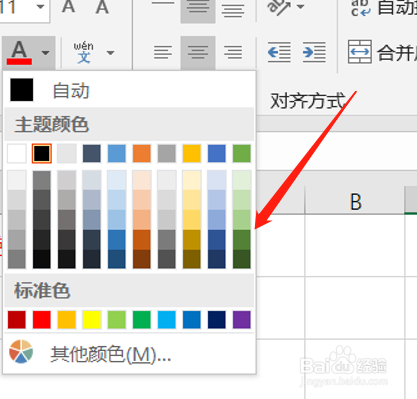Pick the blue theme color swatch
The image size is (417, 399).
tap(217, 153)
